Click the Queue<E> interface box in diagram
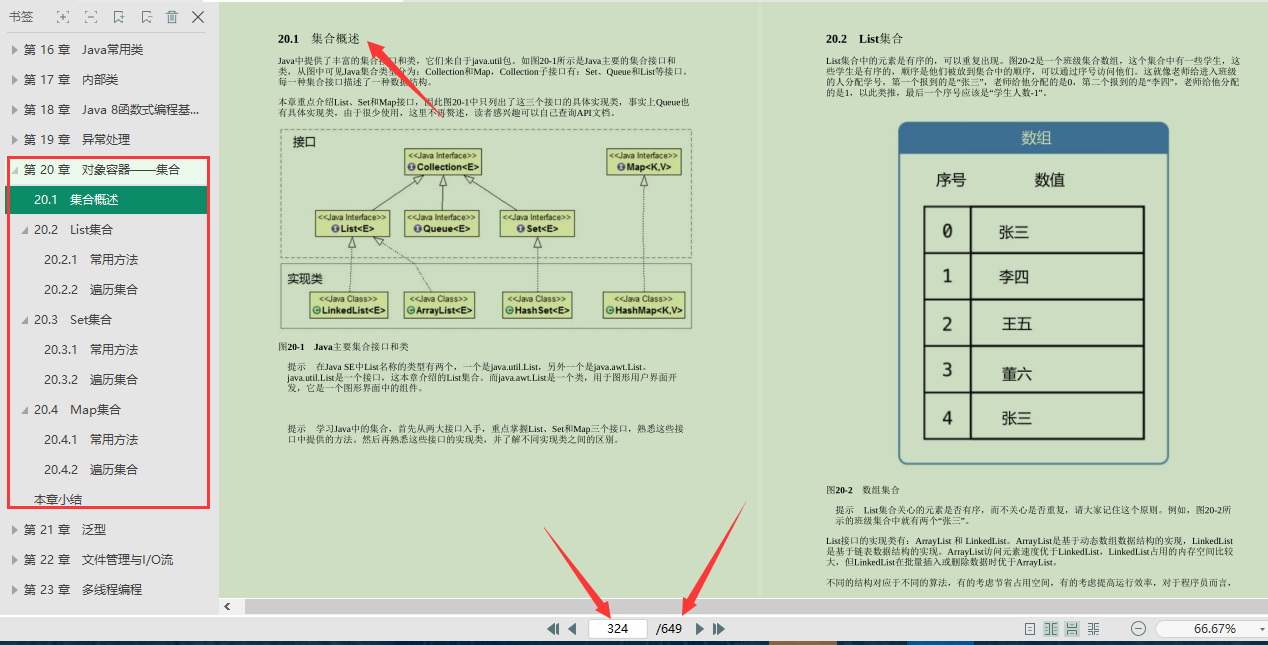Image resolution: width=1268 pixels, height=645 pixels. tap(440, 223)
